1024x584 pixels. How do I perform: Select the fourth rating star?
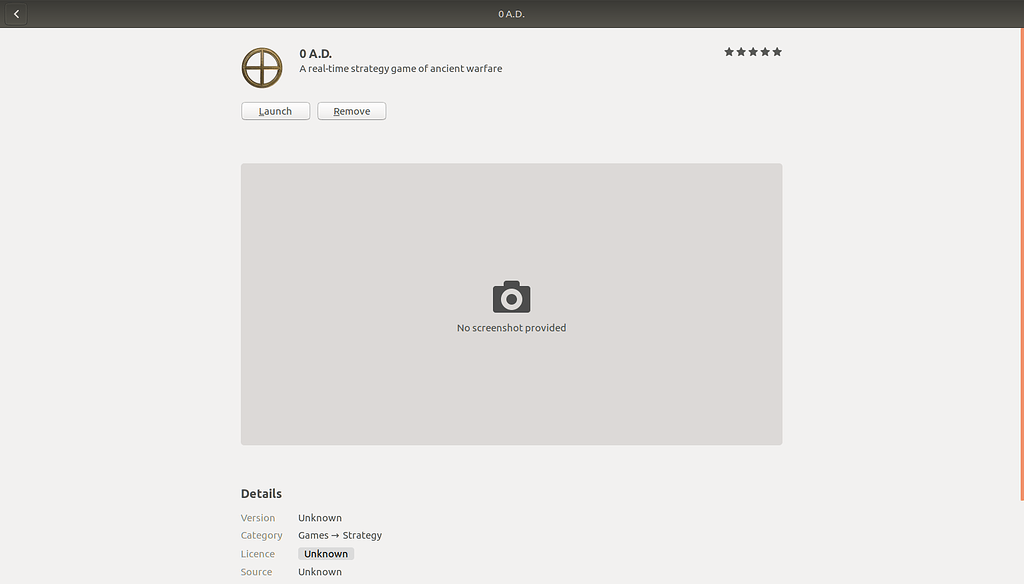coord(765,50)
